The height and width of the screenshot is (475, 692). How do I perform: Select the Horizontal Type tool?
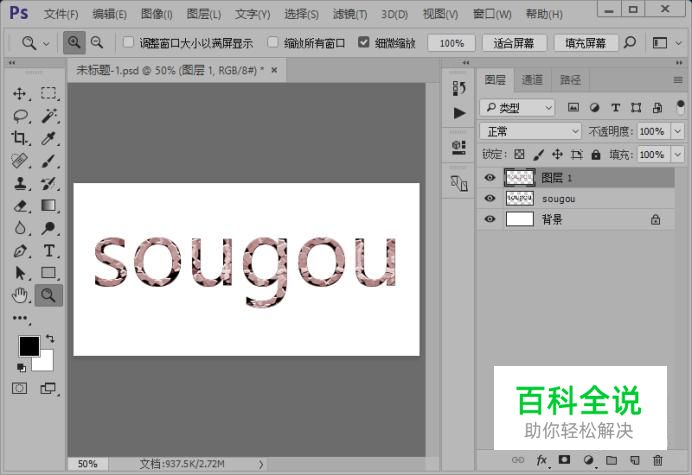point(49,251)
